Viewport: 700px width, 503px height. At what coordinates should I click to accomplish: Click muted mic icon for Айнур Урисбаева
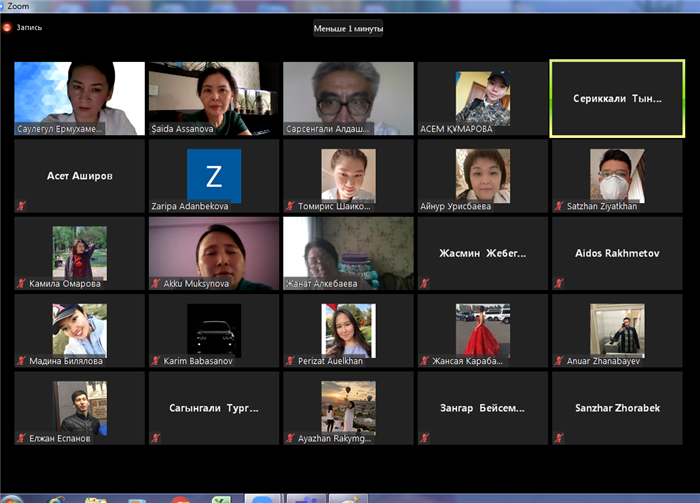[x=425, y=206]
